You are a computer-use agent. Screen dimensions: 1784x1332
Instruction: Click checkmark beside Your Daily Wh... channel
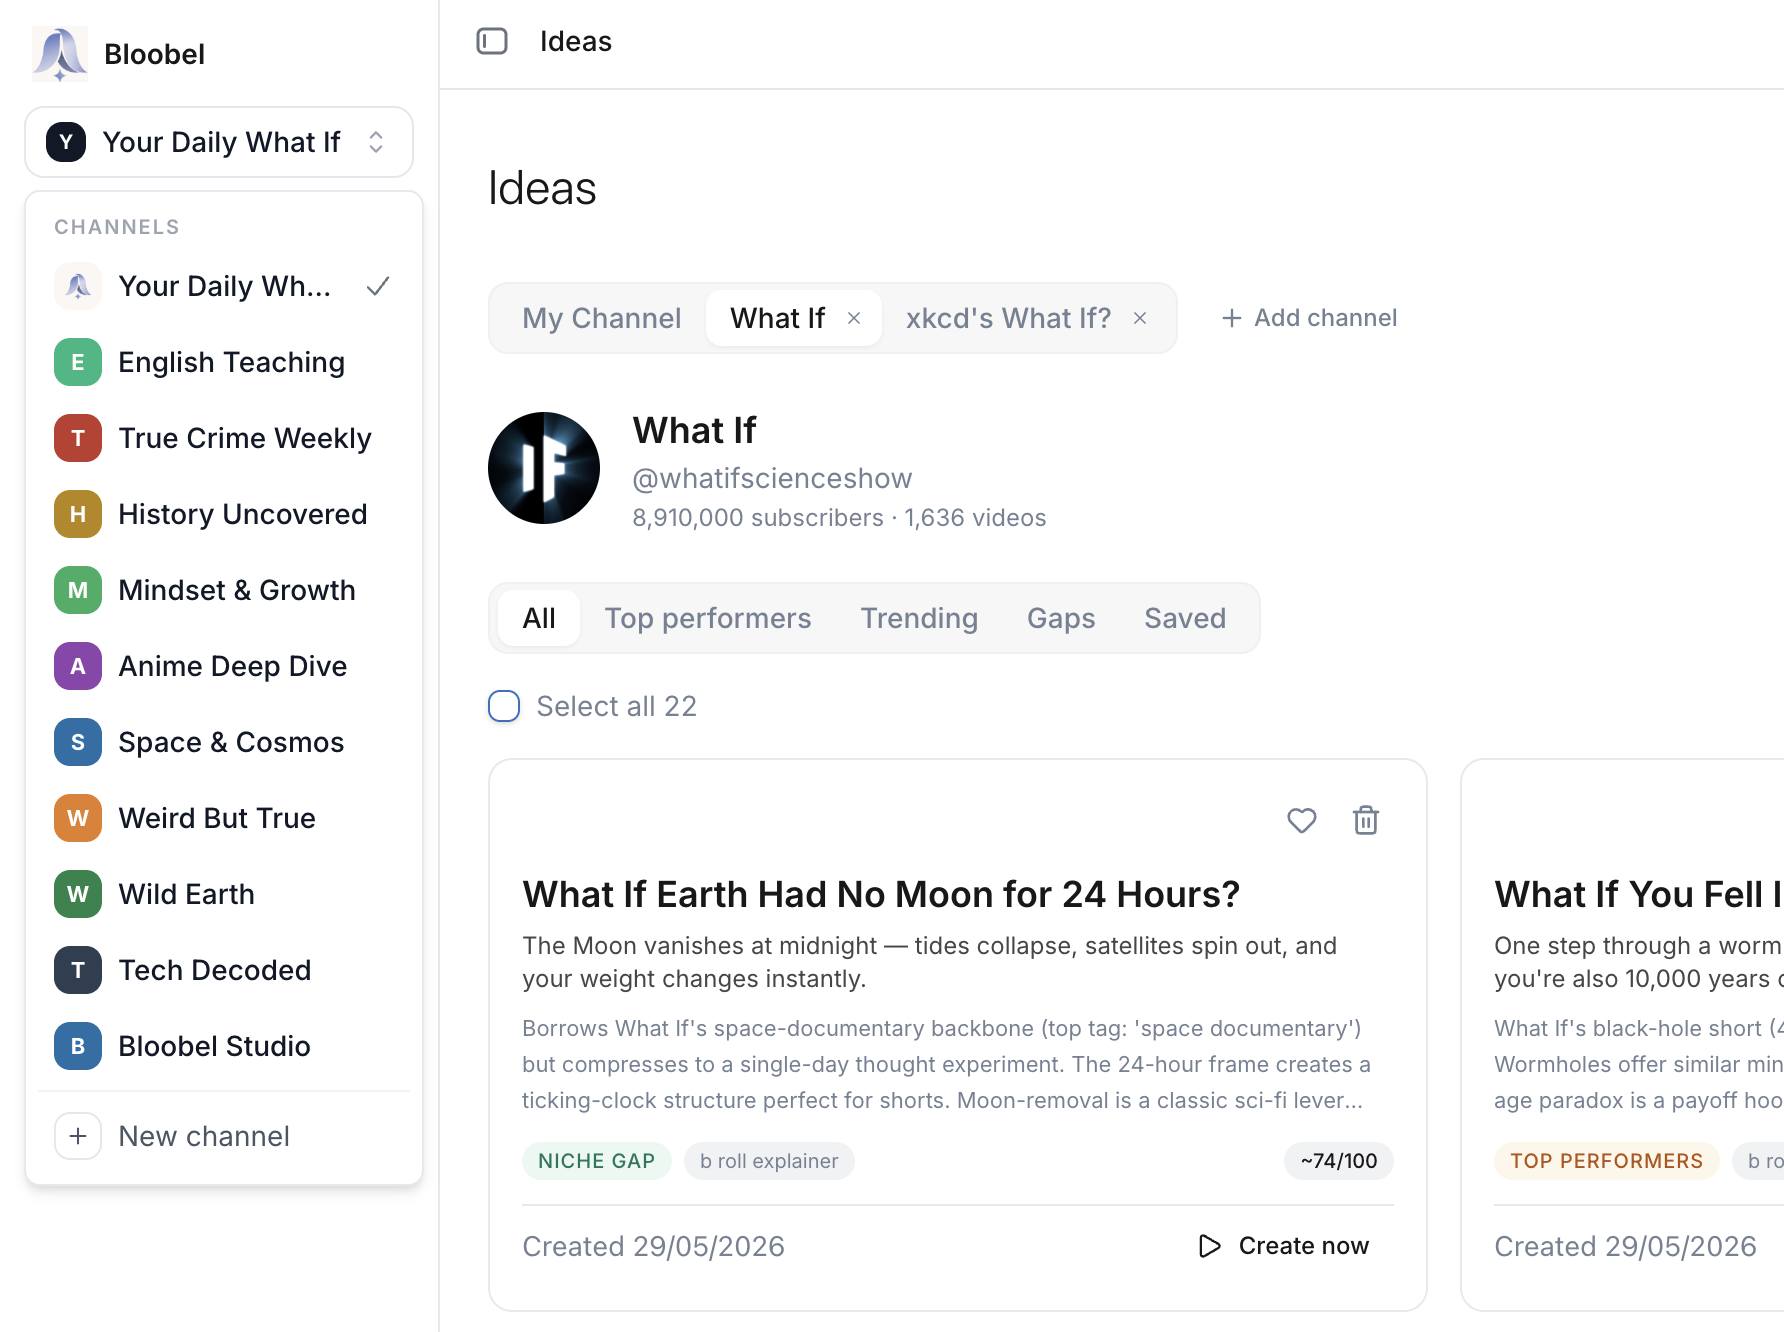tap(378, 286)
